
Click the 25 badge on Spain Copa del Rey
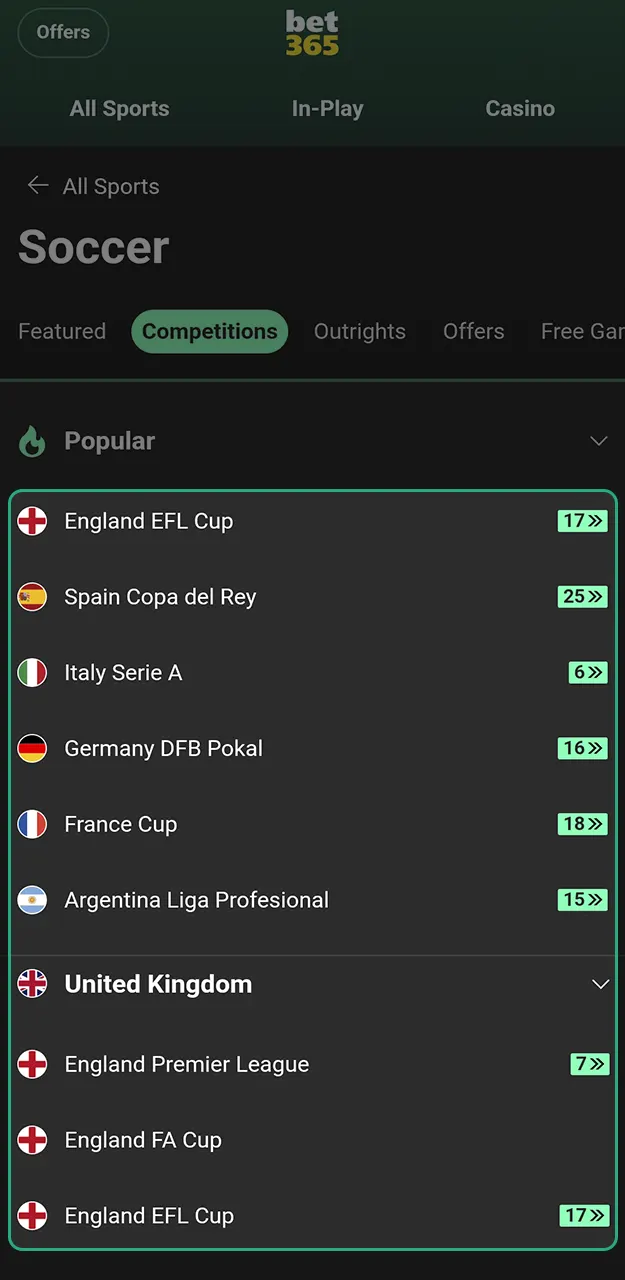(x=582, y=596)
